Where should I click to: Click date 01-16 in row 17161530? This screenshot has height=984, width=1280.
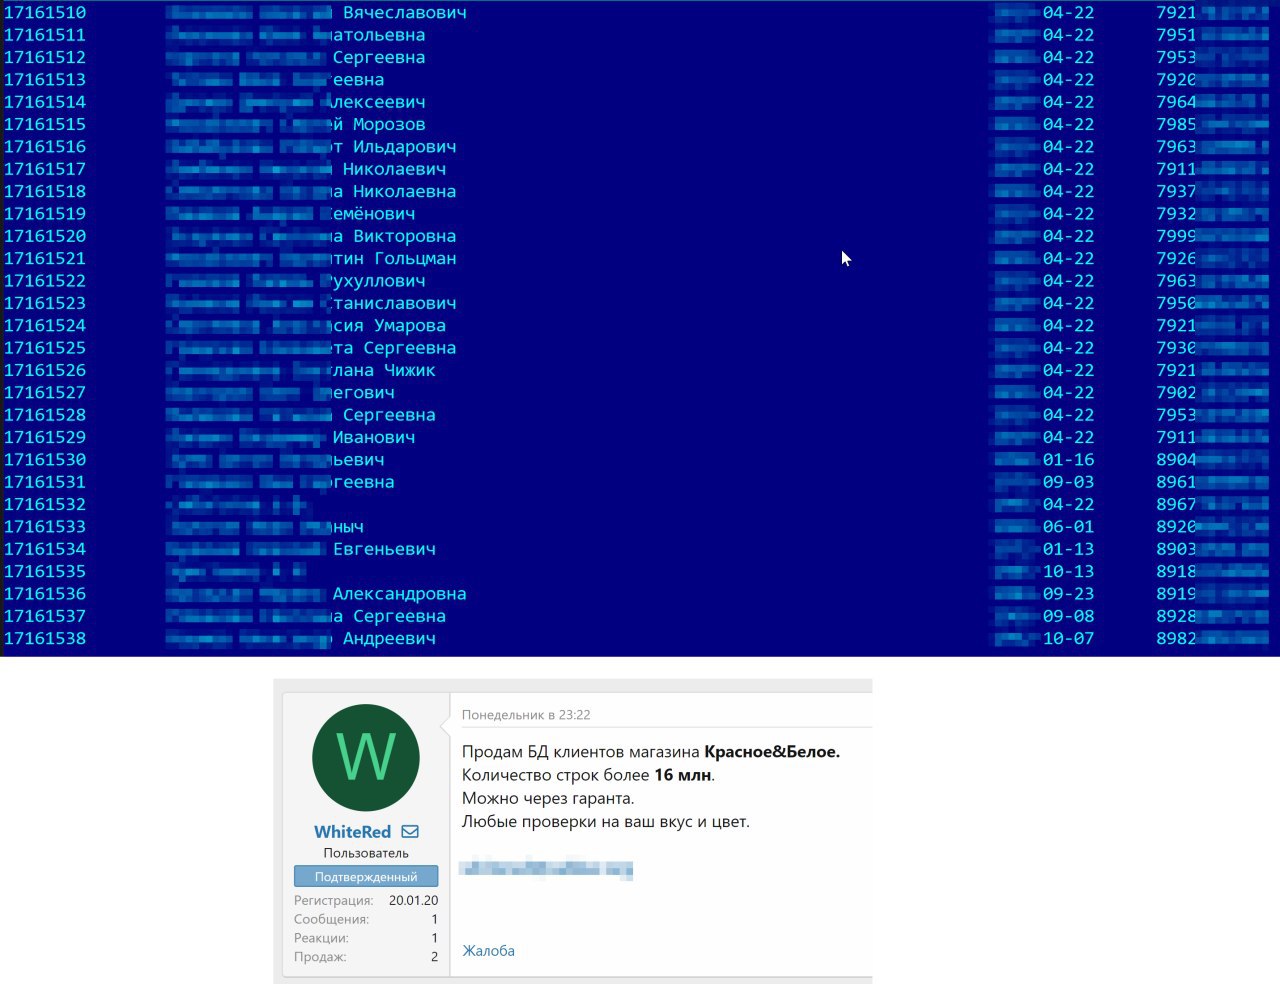pos(1069,460)
